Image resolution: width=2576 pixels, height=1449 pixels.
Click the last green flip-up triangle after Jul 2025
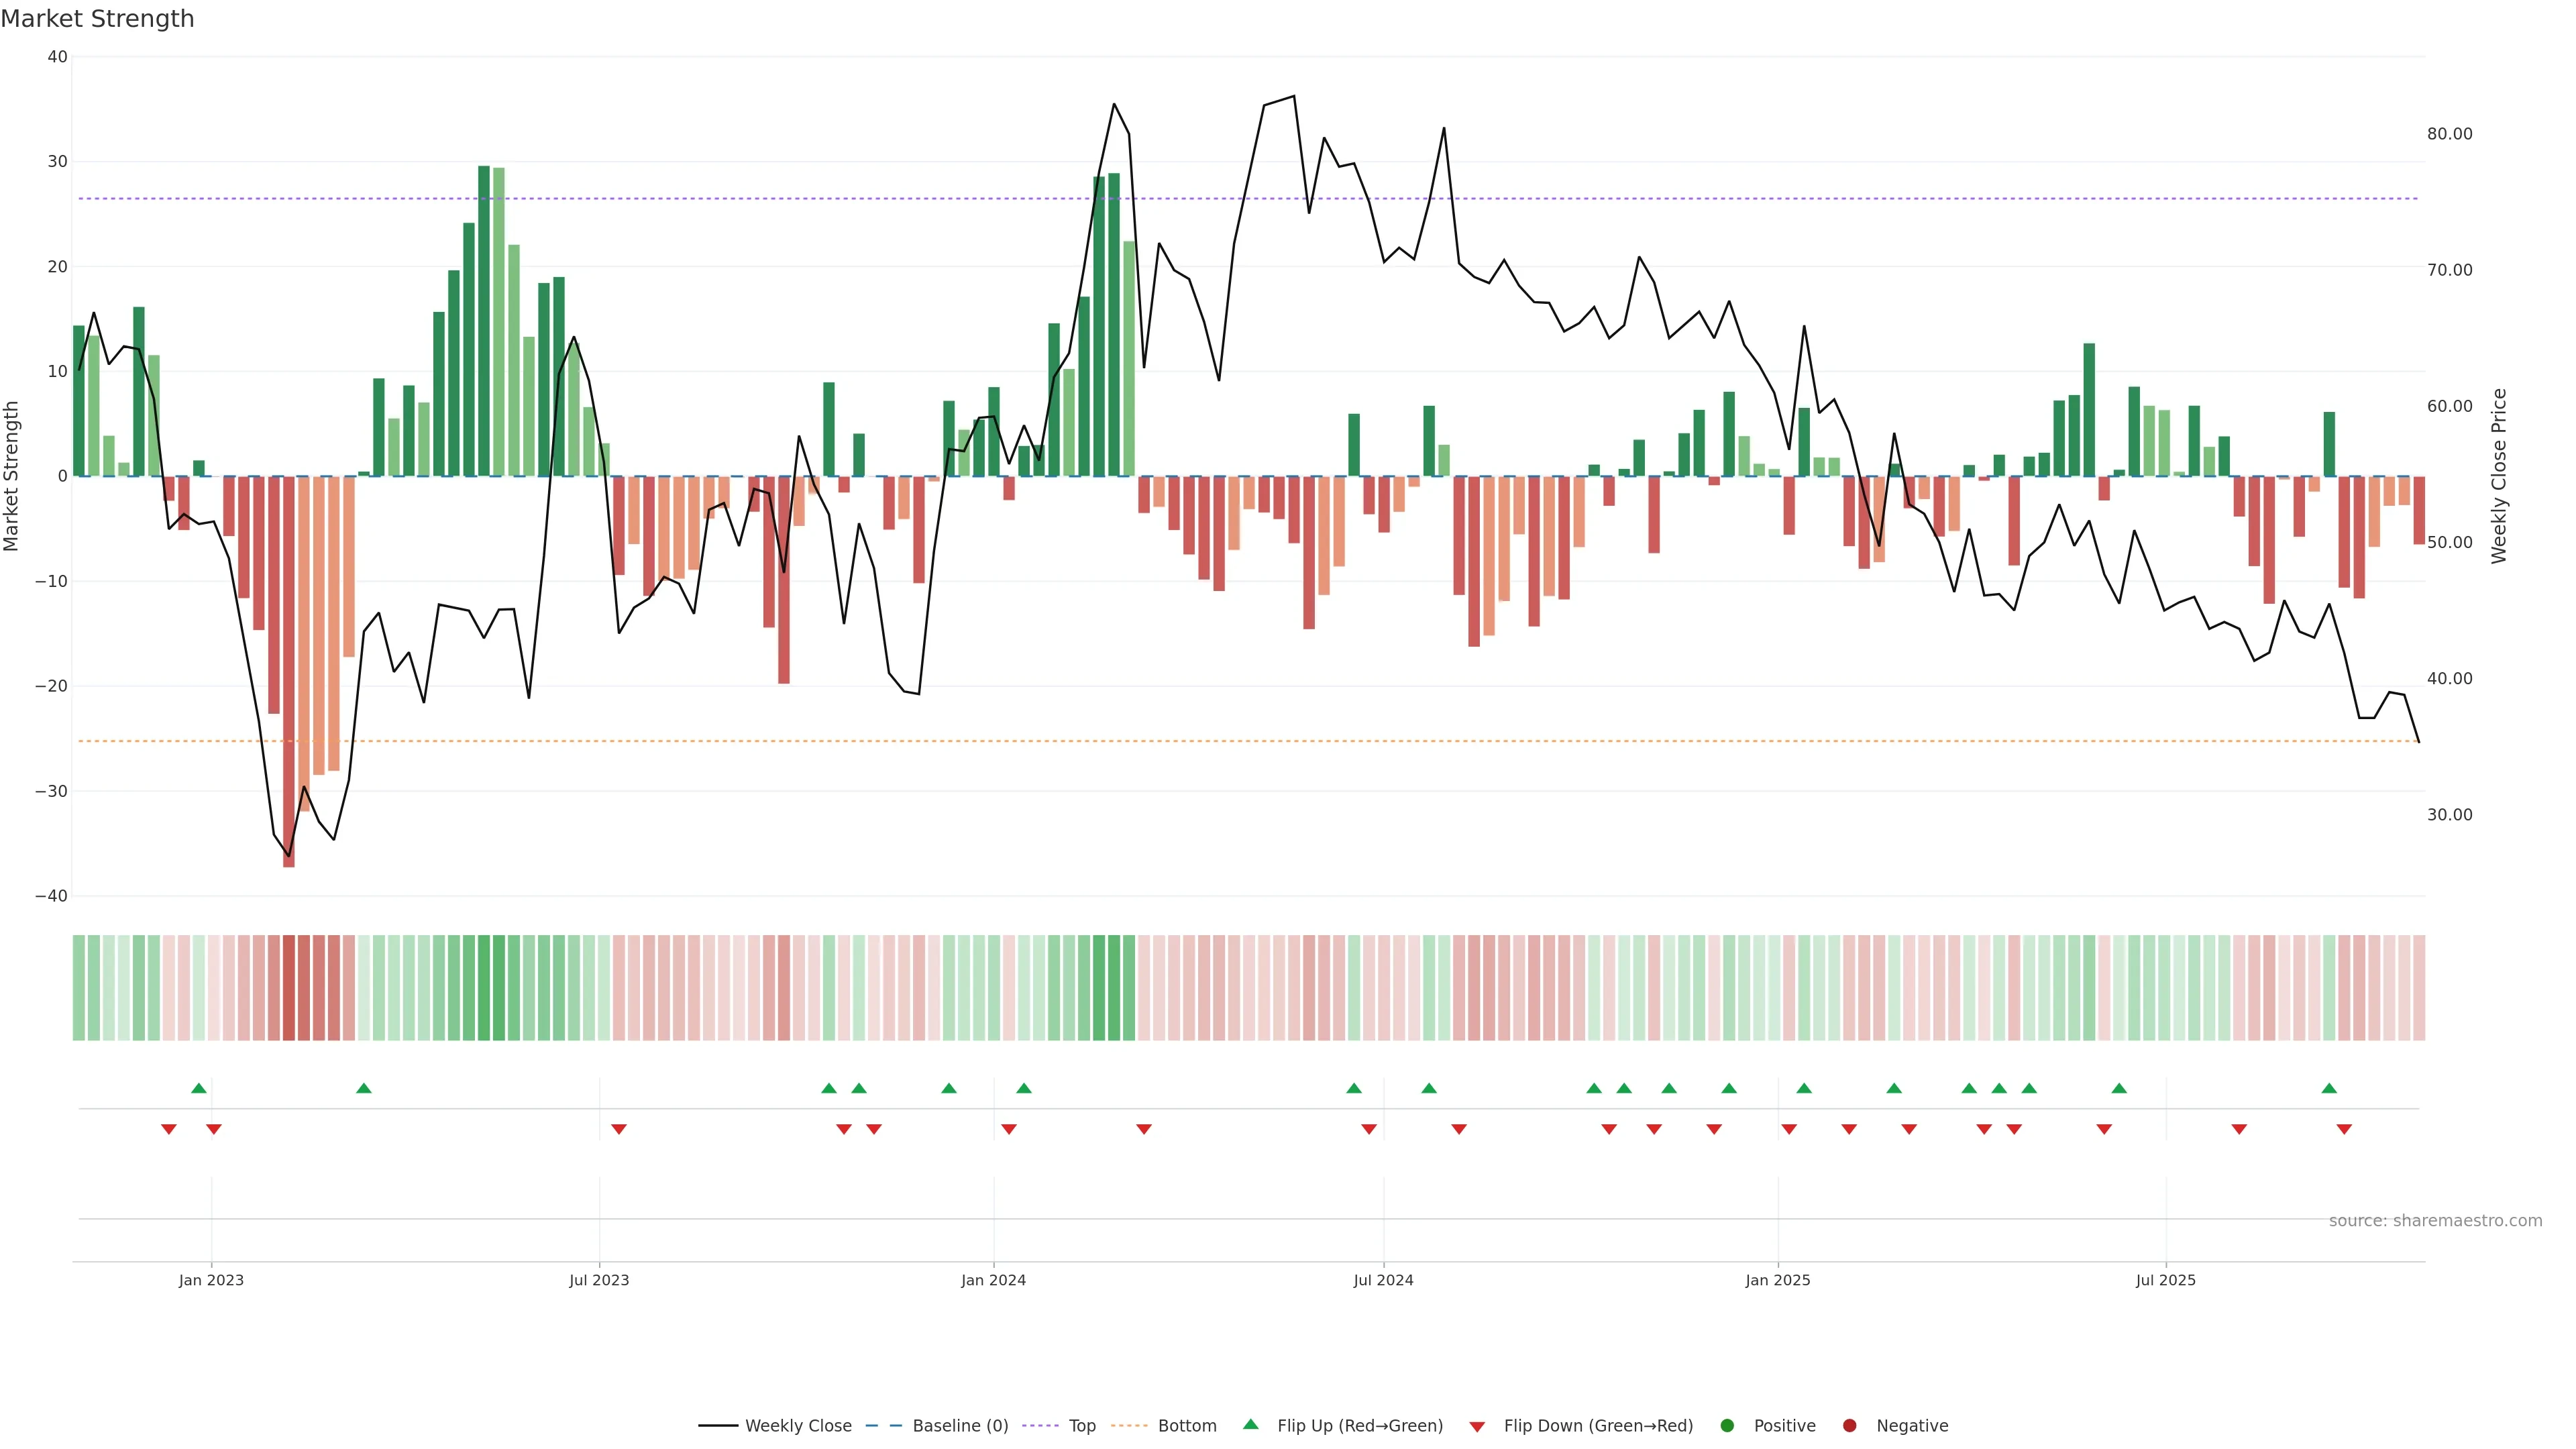(x=2329, y=1088)
